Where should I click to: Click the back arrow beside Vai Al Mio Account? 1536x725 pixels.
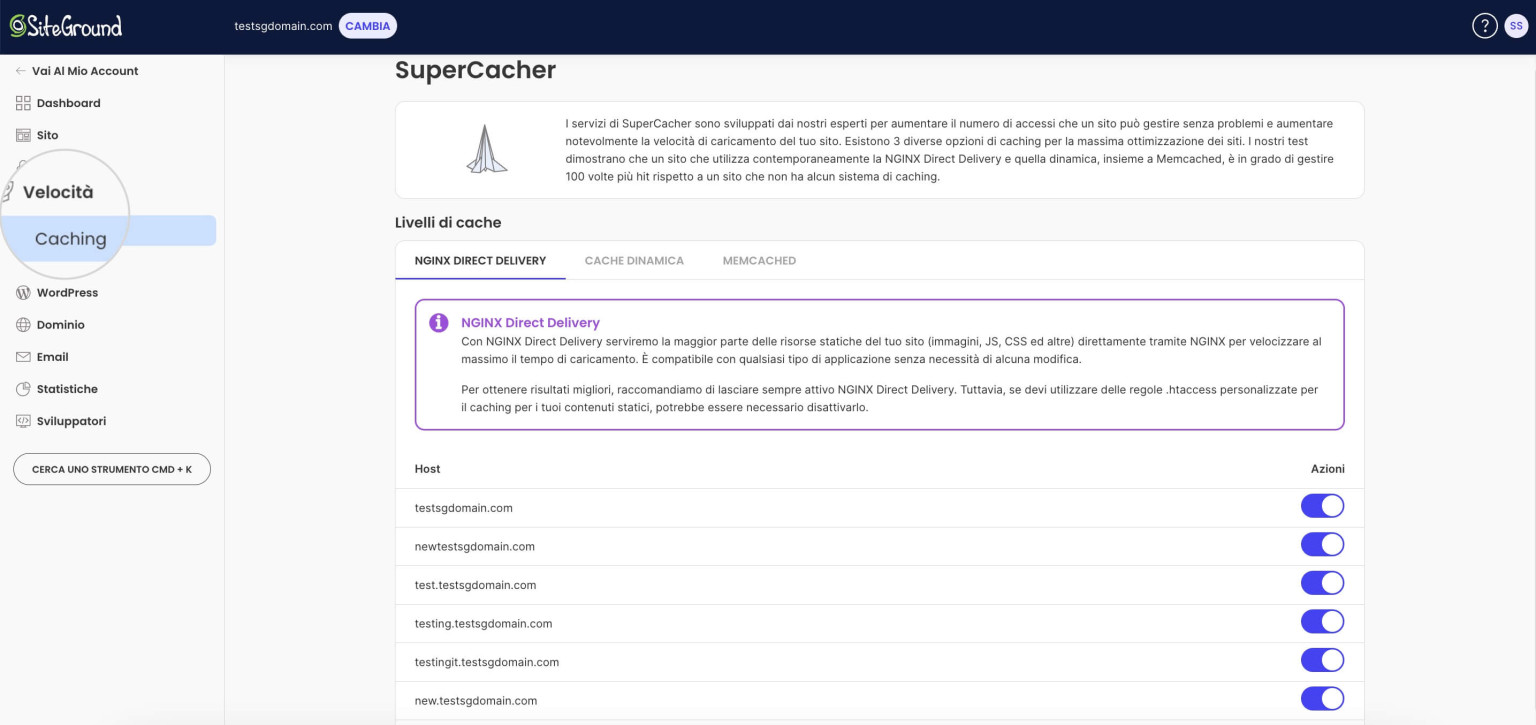tap(21, 71)
